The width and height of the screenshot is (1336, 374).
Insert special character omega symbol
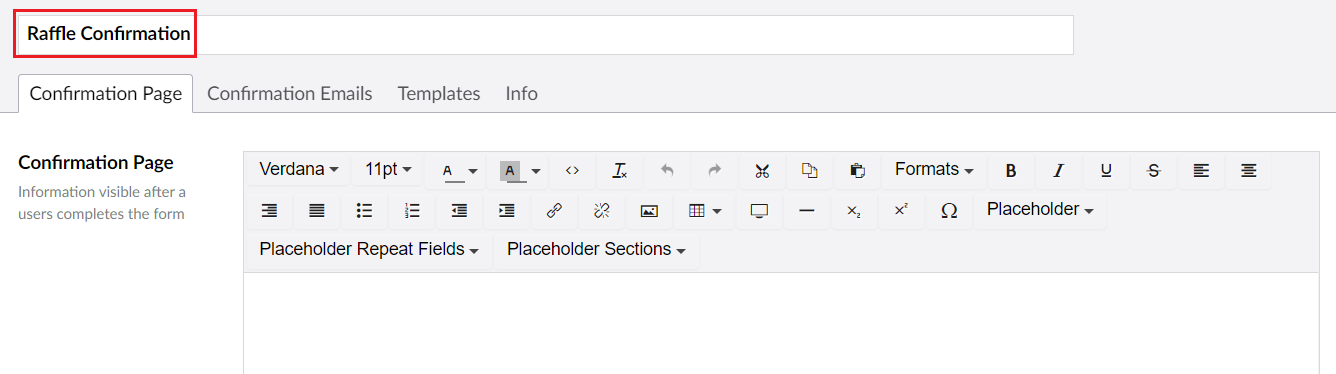[x=949, y=211]
